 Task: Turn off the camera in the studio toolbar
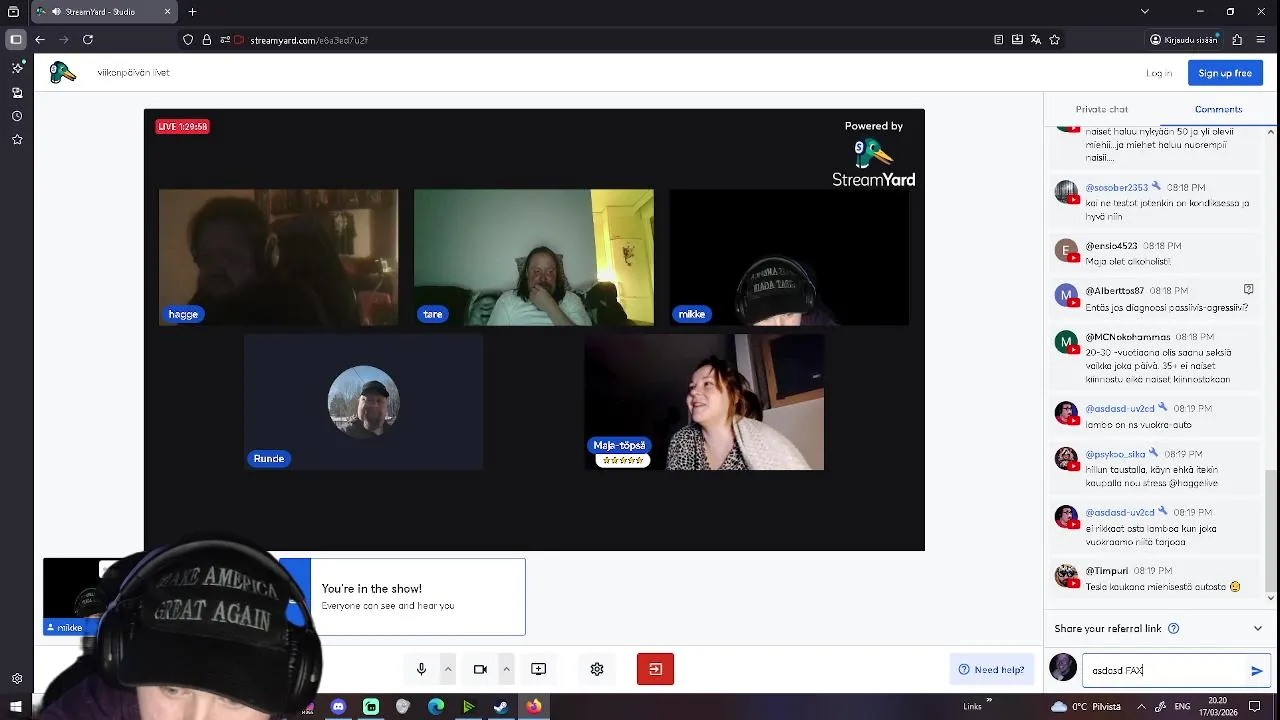[x=480, y=669]
